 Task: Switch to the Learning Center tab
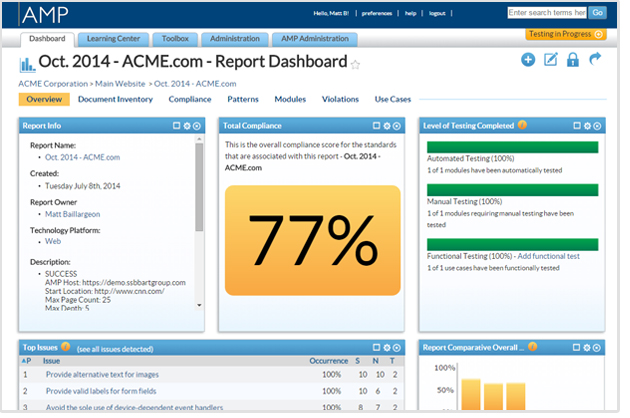click(x=113, y=39)
